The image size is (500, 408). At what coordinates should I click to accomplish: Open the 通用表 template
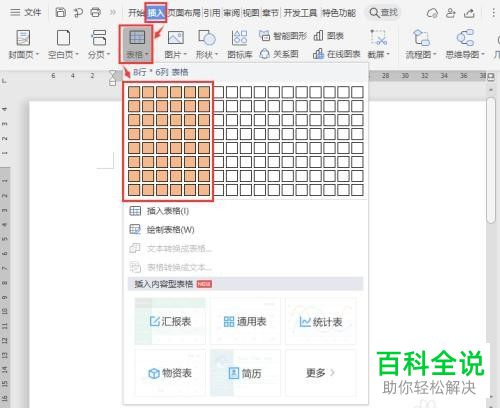[x=245, y=321]
